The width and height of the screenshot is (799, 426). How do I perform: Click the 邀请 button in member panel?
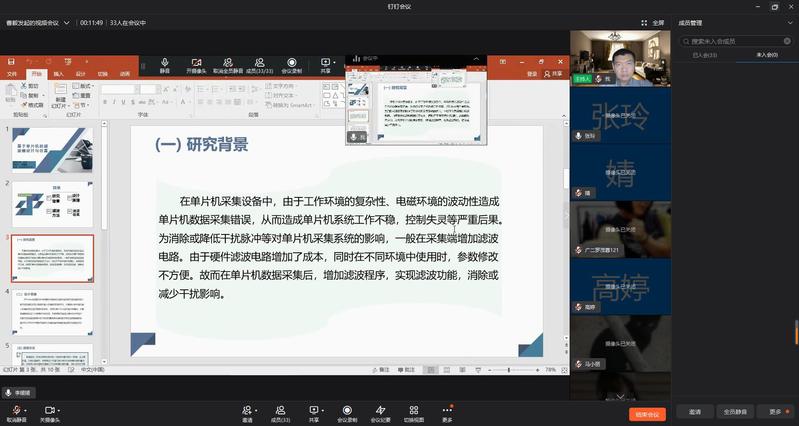click(694, 411)
